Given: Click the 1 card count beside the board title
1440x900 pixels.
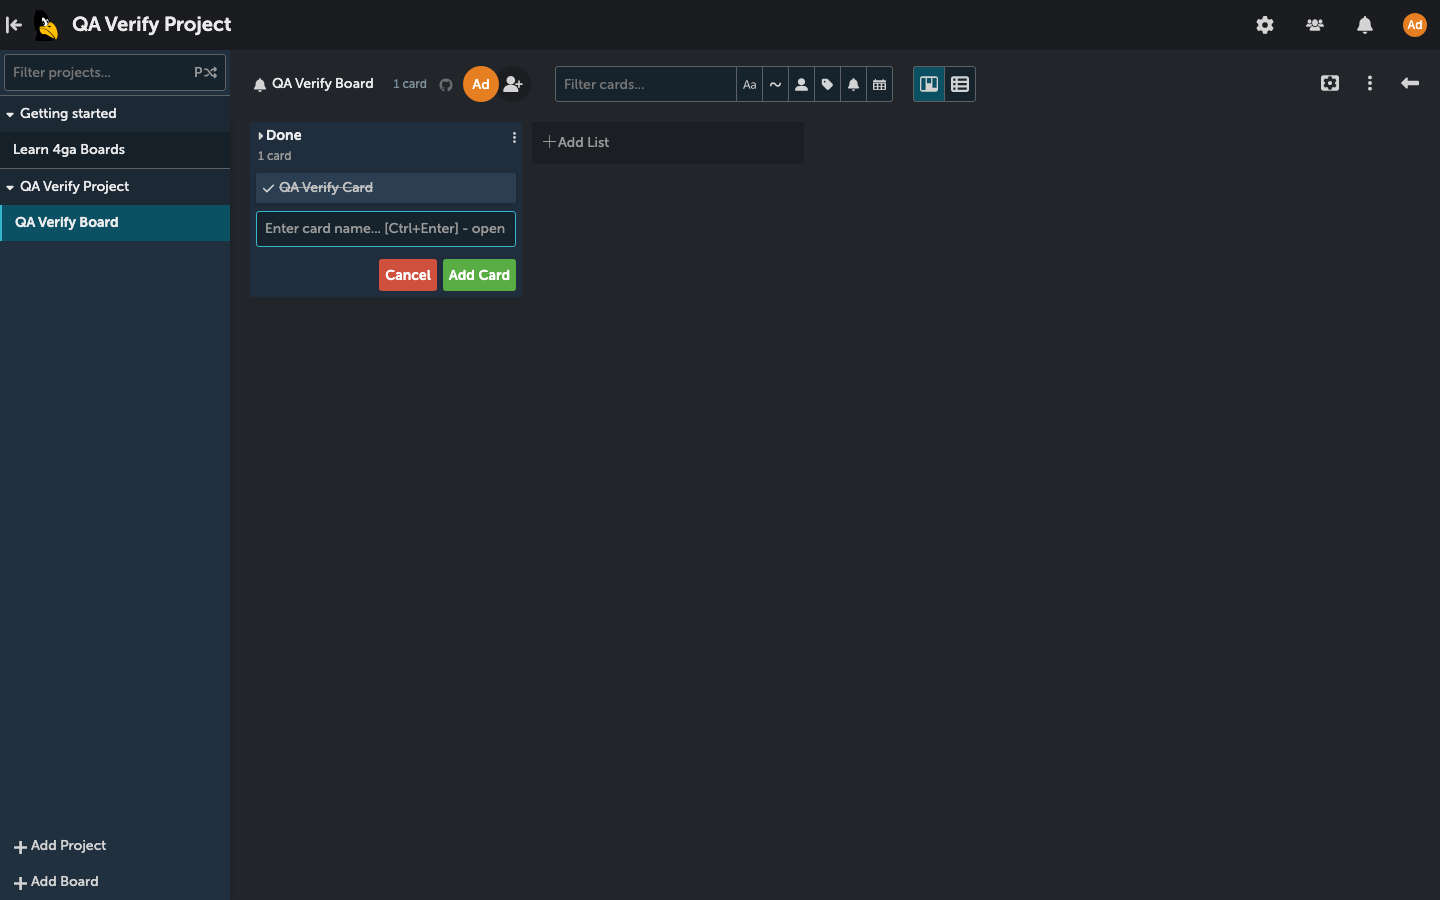Looking at the screenshot, I should point(410,85).
